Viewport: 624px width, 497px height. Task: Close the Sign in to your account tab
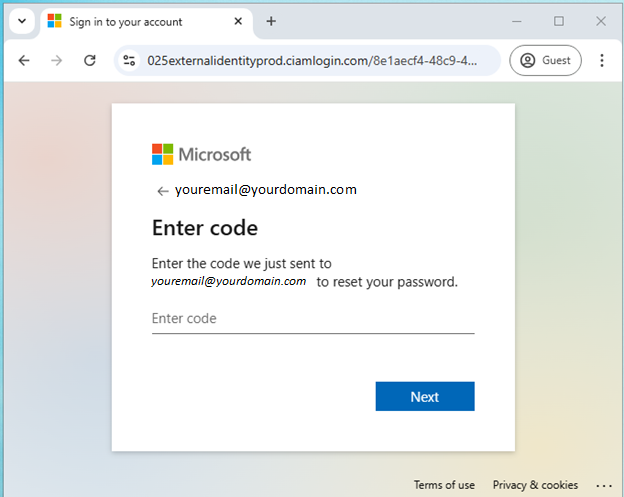point(238,21)
